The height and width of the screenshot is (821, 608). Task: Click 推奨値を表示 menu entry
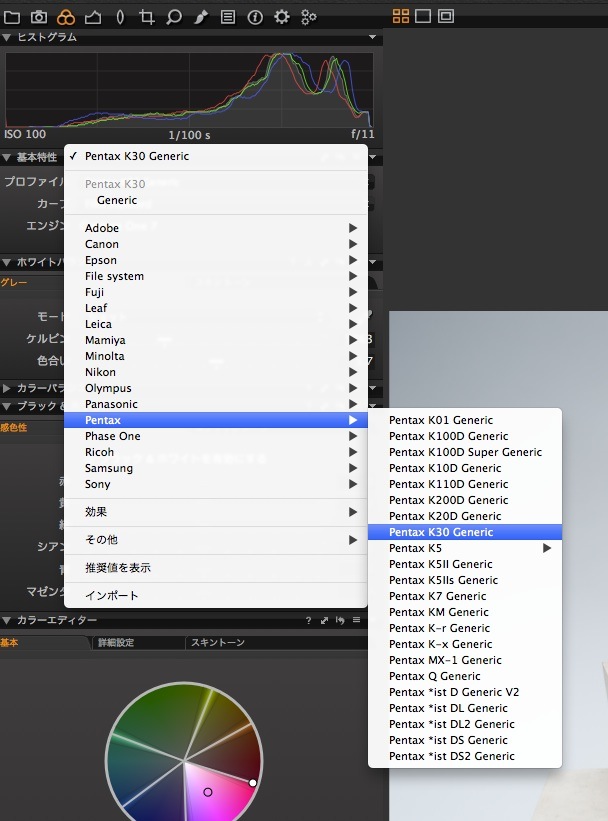coord(216,568)
